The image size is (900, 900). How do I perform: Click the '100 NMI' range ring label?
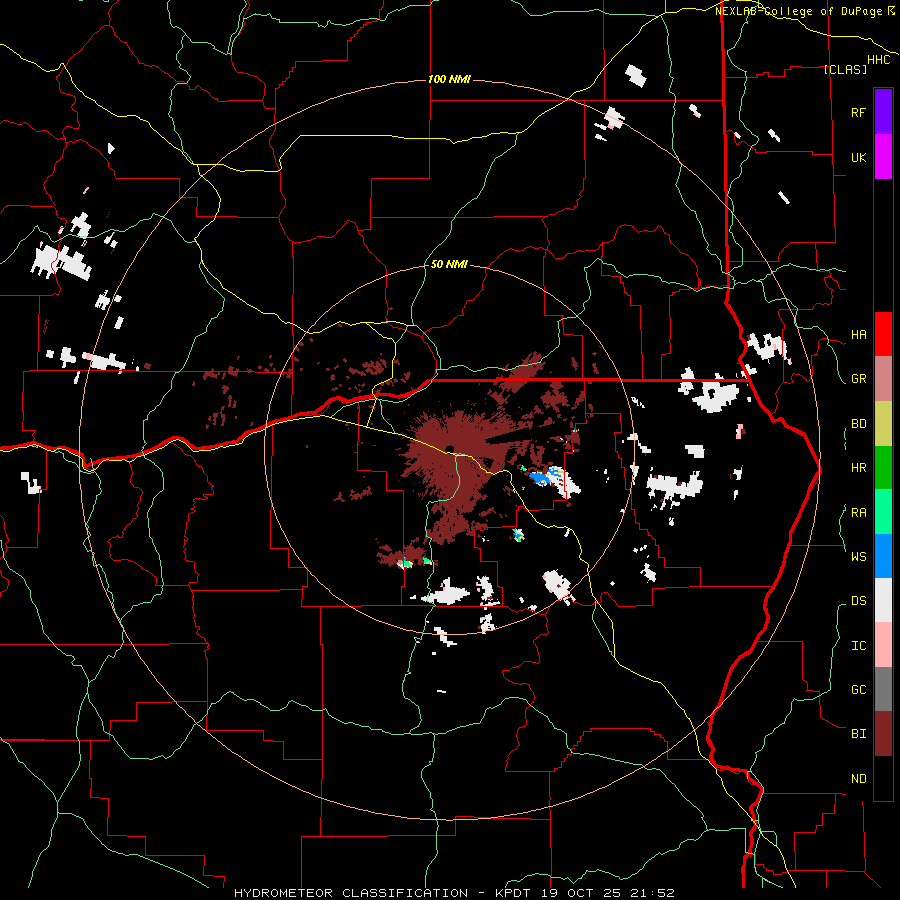tap(449, 79)
